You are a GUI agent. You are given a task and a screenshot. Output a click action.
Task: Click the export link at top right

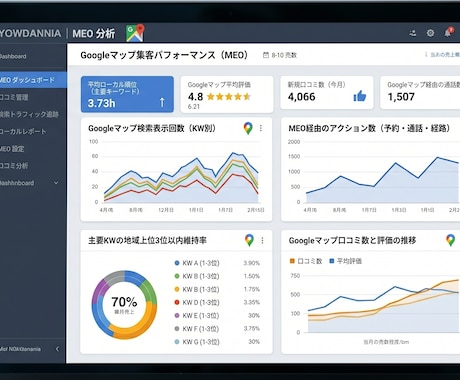(442, 55)
